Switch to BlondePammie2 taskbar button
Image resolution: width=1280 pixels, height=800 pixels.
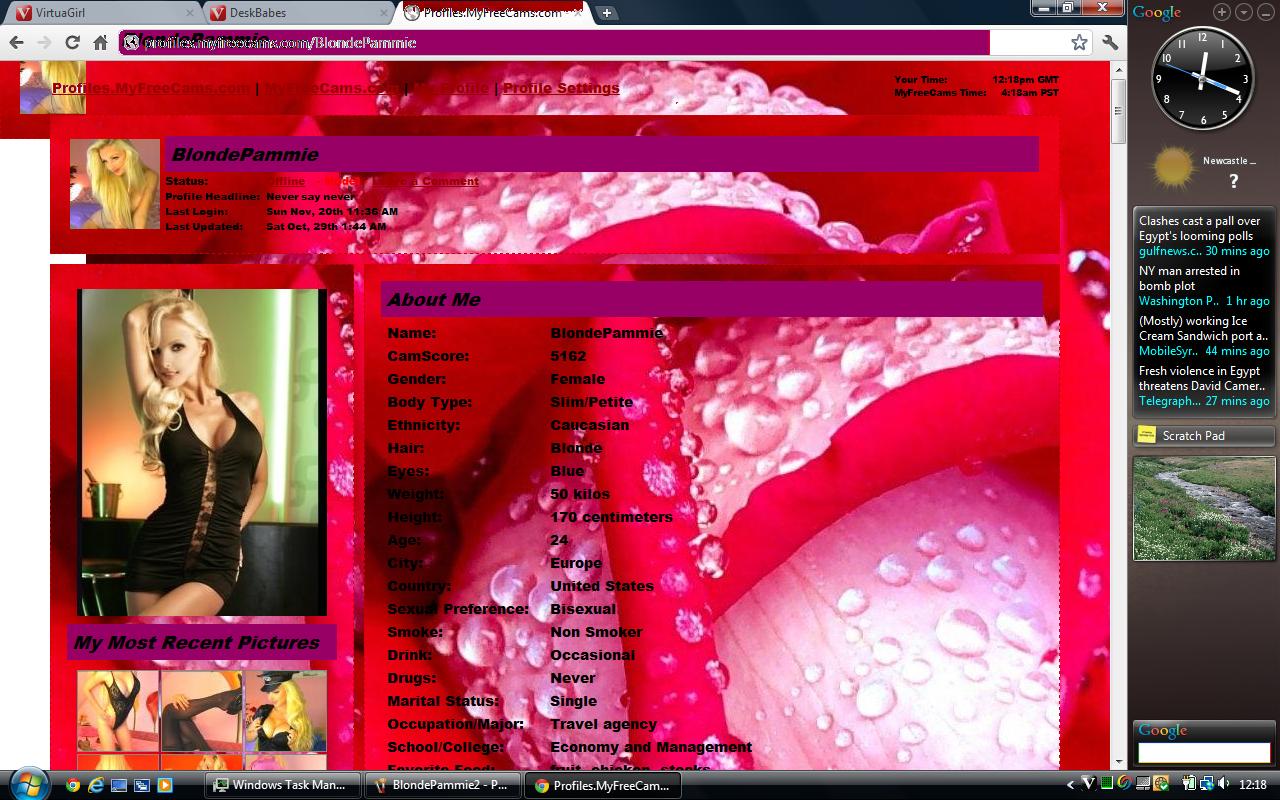tap(443, 785)
